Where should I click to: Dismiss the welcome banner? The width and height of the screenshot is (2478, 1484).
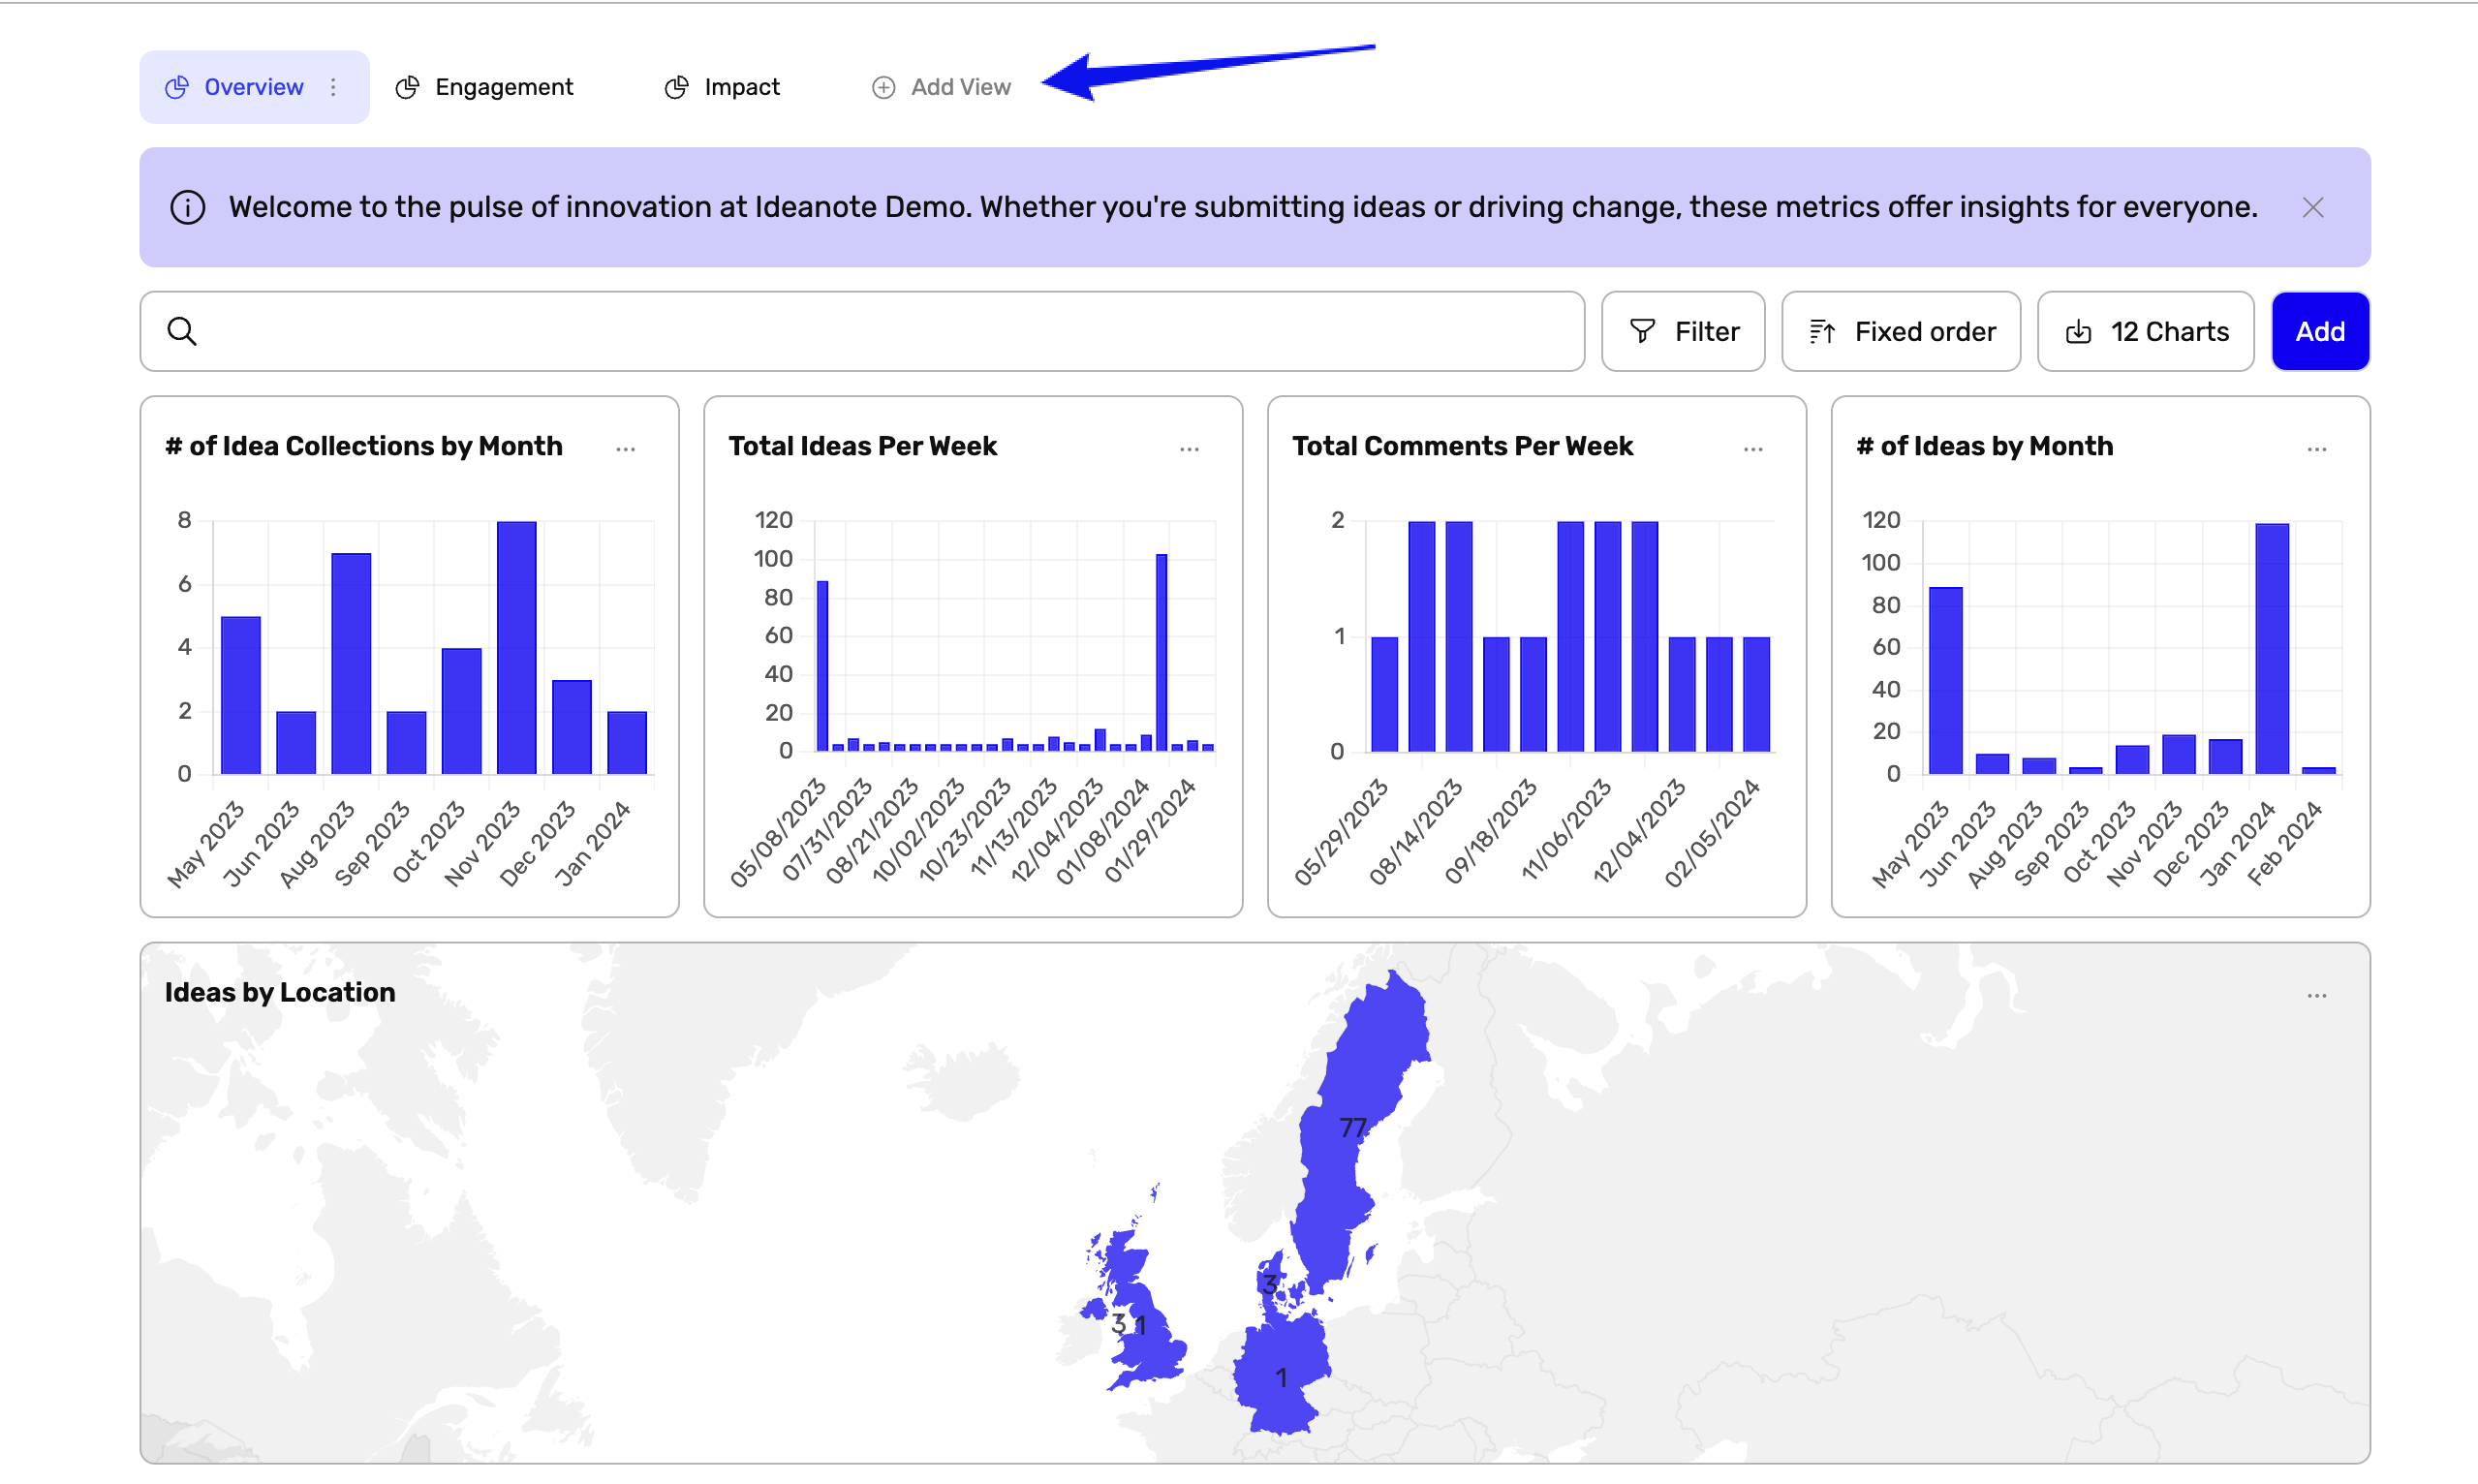click(2313, 208)
